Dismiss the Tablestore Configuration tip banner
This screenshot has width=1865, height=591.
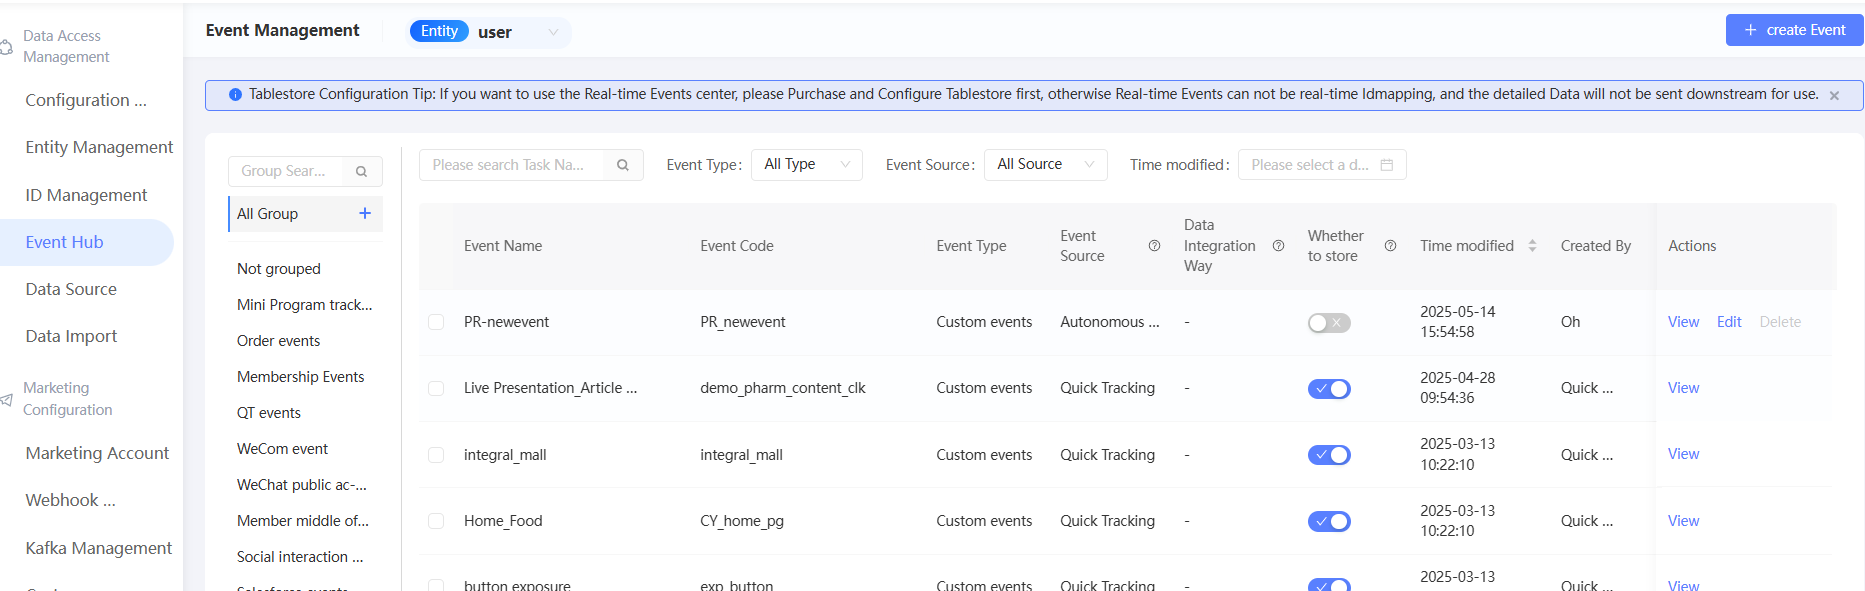coord(1834,96)
